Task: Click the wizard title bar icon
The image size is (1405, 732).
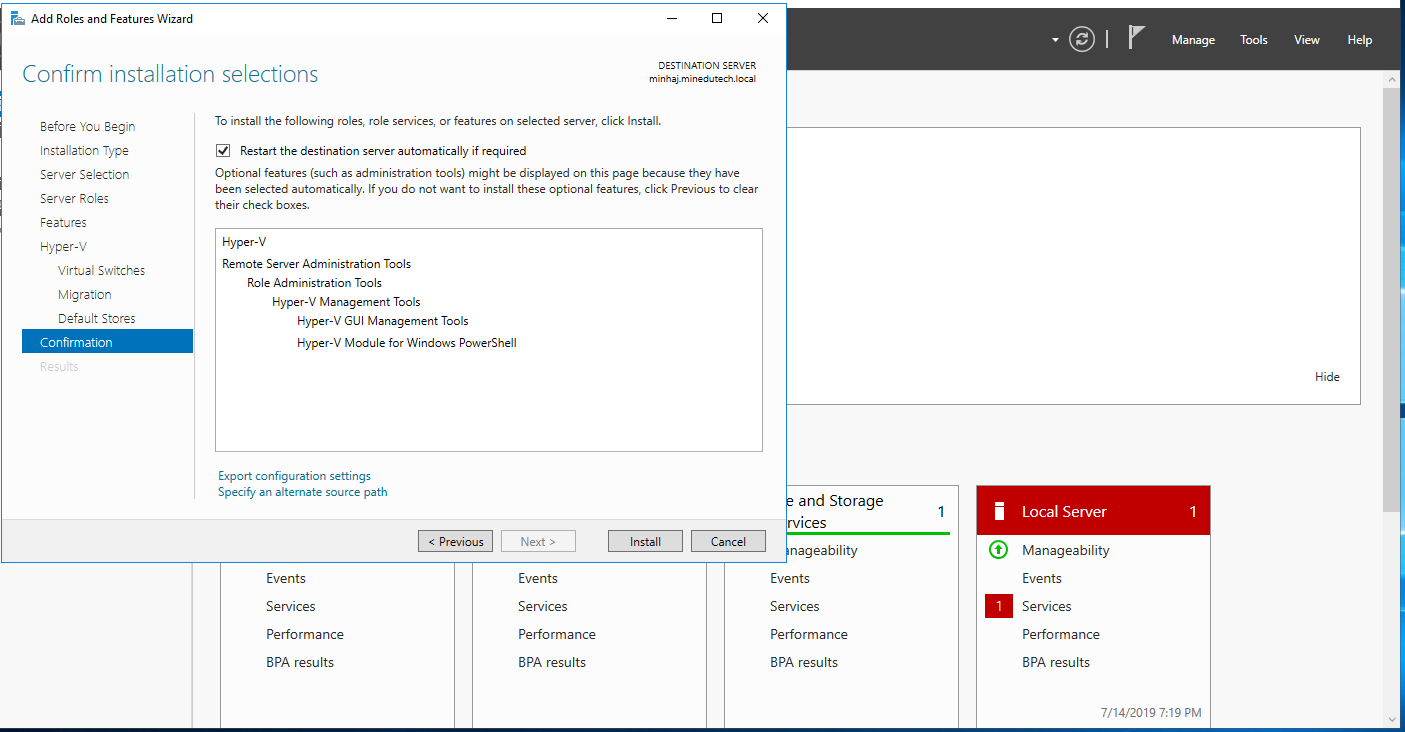Action: click(x=17, y=18)
